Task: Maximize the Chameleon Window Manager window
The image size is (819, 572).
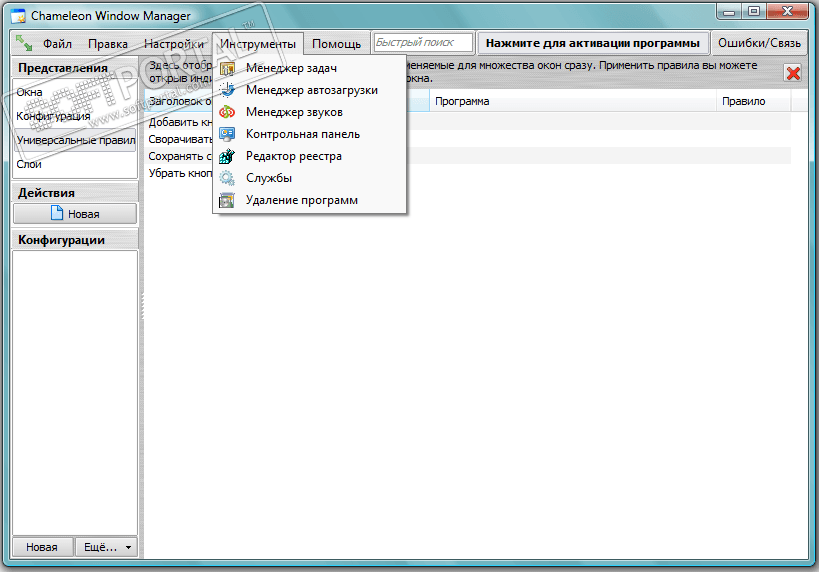Action: click(x=753, y=11)
